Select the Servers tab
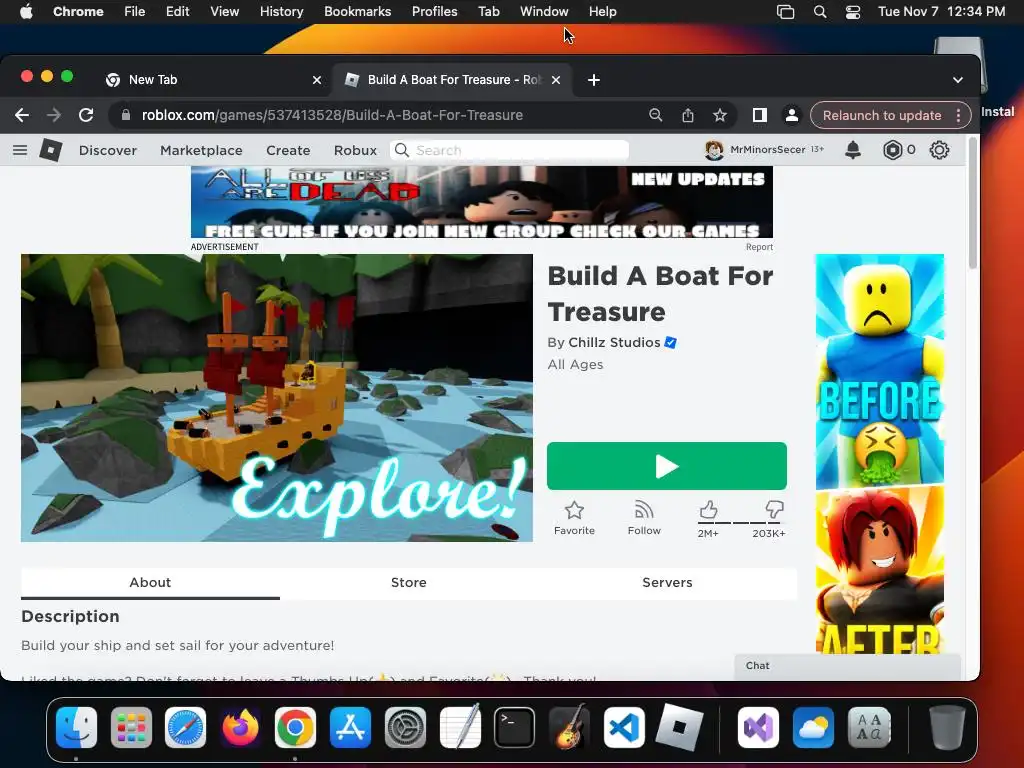The image size is (1024, 768). pyautogui.click(x=667, y=583)
